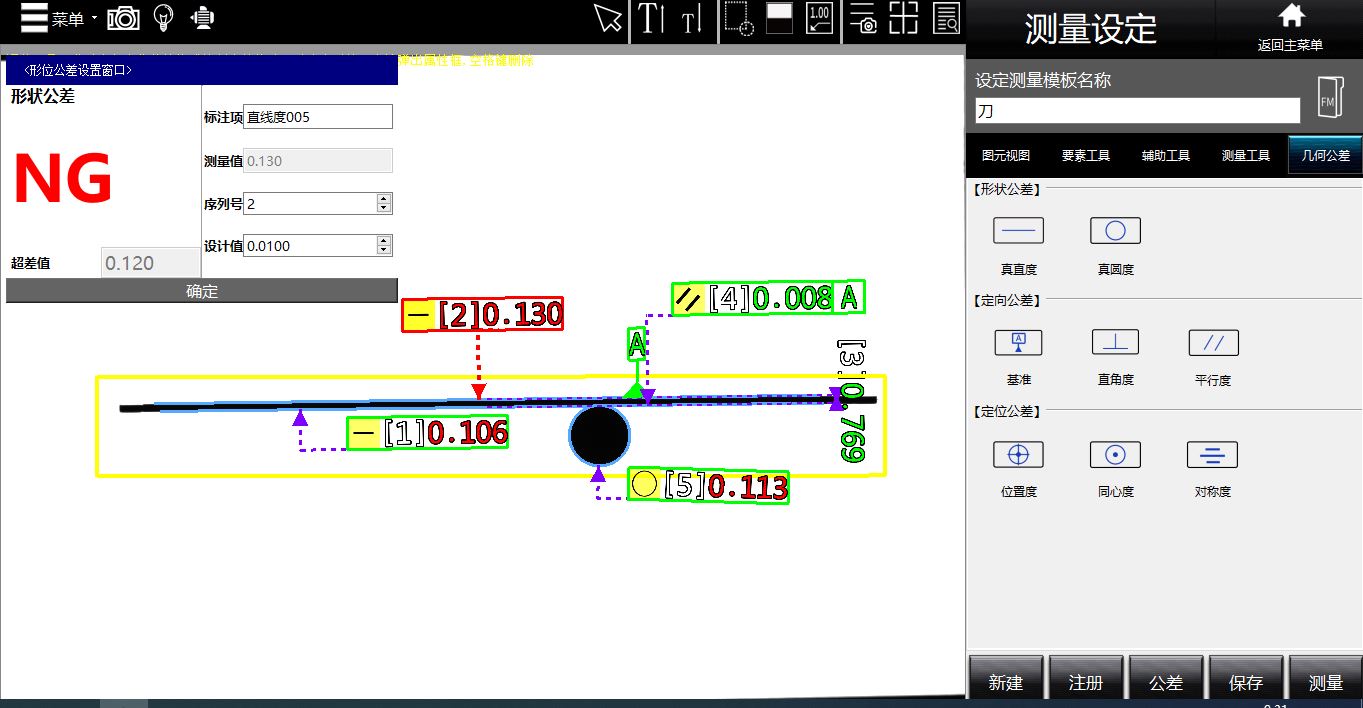Click the parallelism (平行度) icon
1363x708 pixels.
point(1213,343)
